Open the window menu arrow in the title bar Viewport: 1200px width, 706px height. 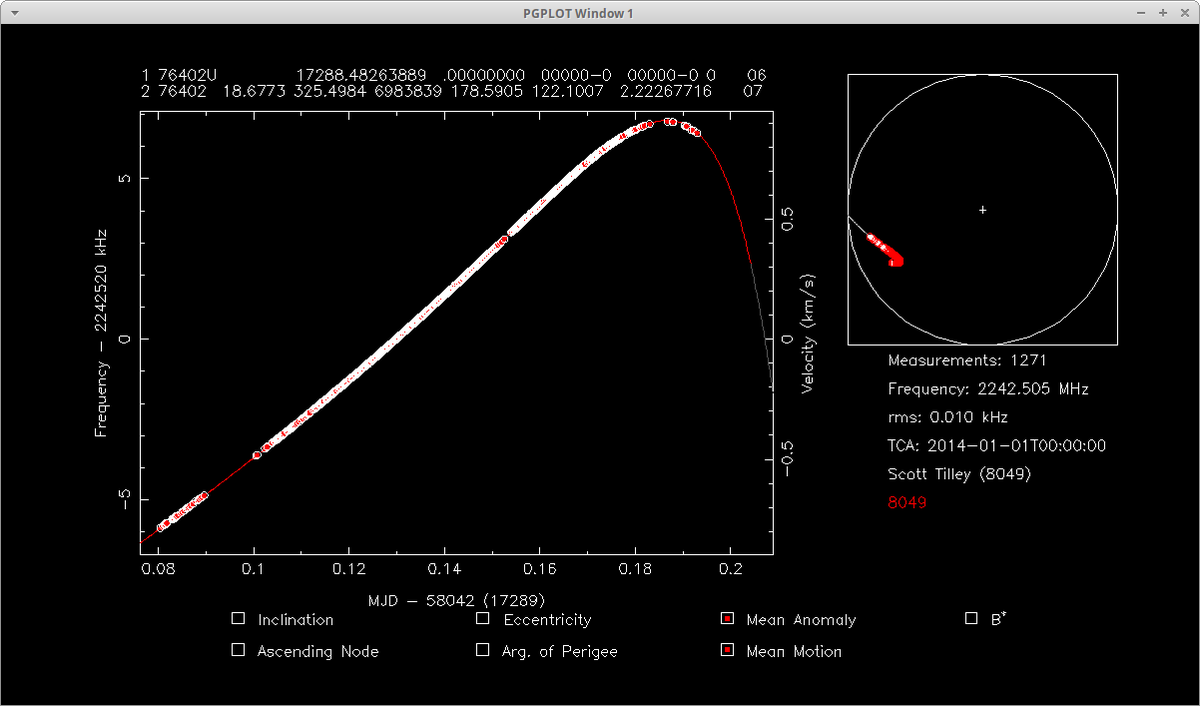(13, 13)
